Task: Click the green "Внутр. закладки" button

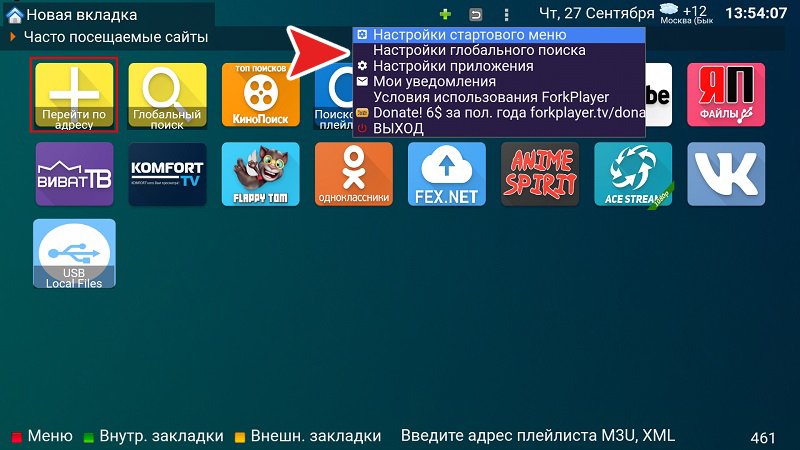Action: coord(154,436)
